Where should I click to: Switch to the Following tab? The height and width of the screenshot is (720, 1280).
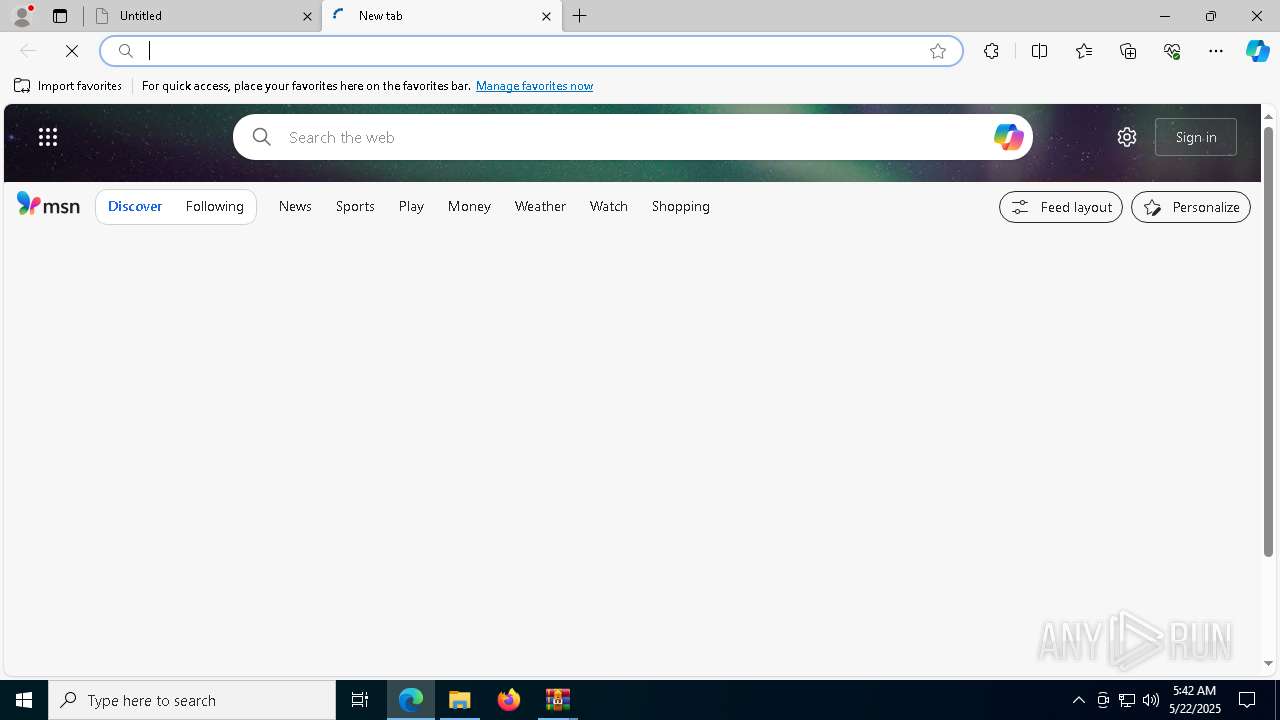[215, 207]
